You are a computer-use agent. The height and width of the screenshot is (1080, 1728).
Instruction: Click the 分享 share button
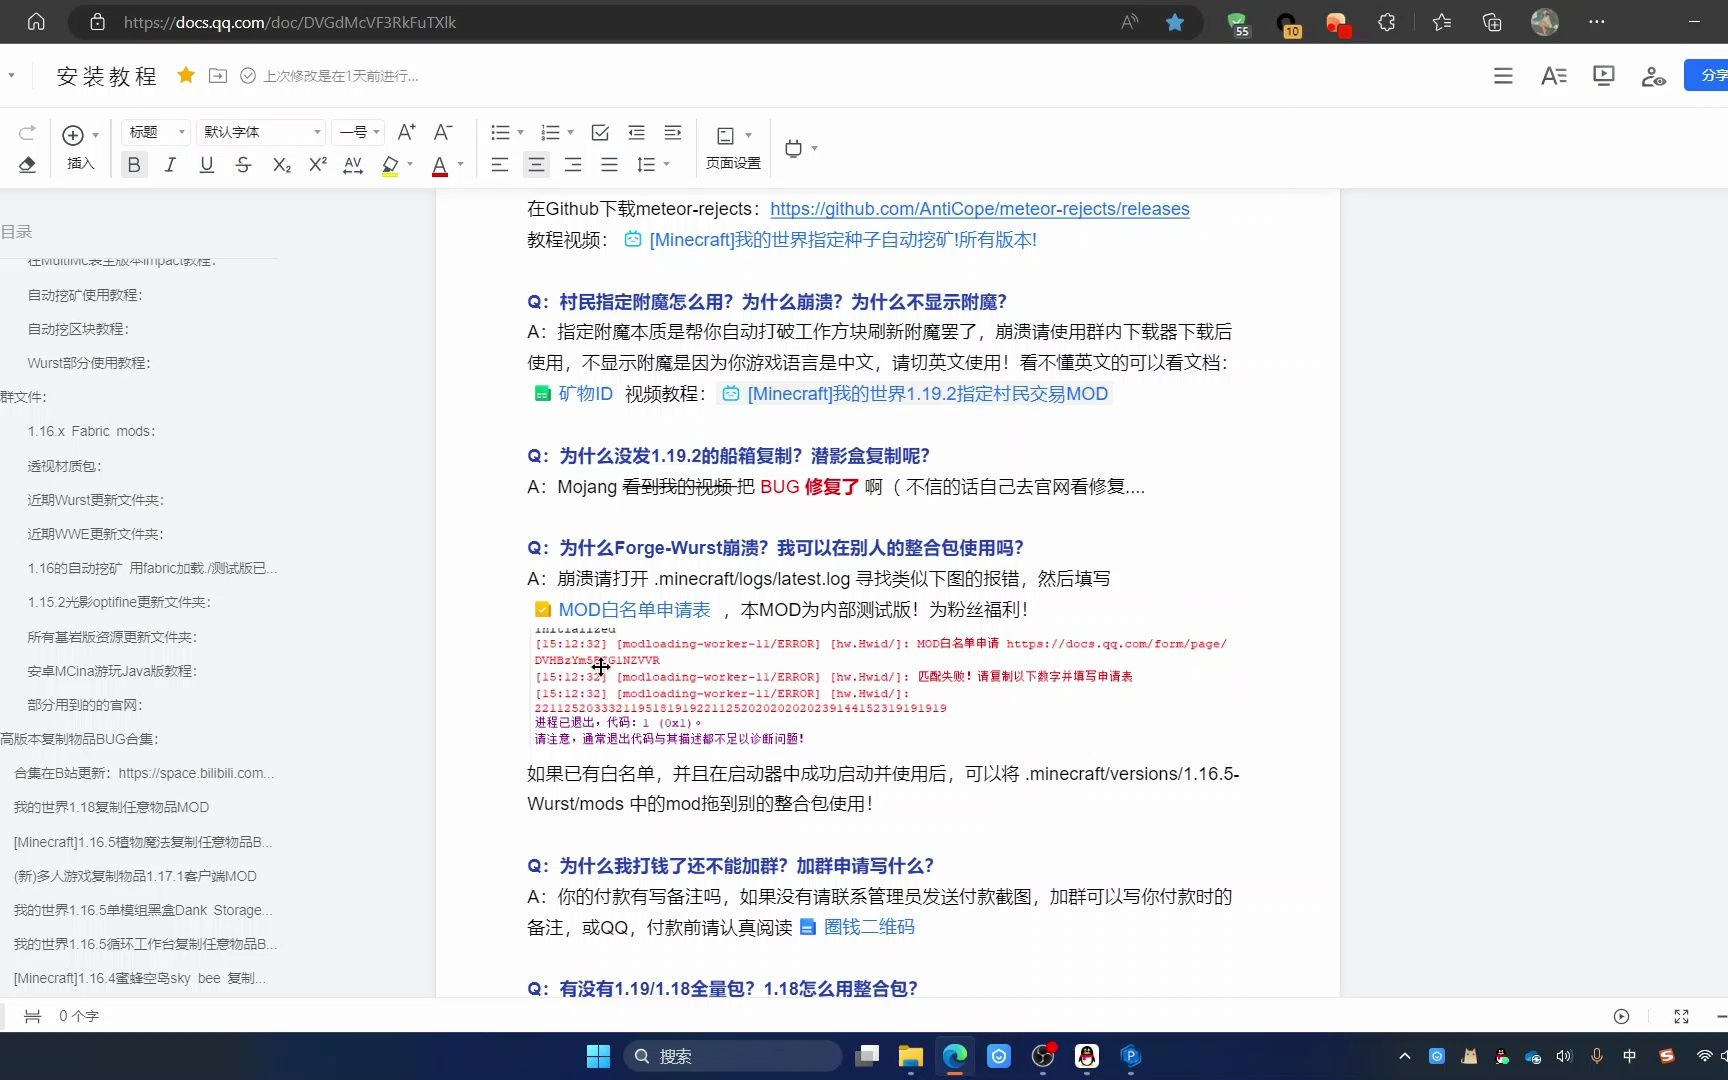(1714, 75)
